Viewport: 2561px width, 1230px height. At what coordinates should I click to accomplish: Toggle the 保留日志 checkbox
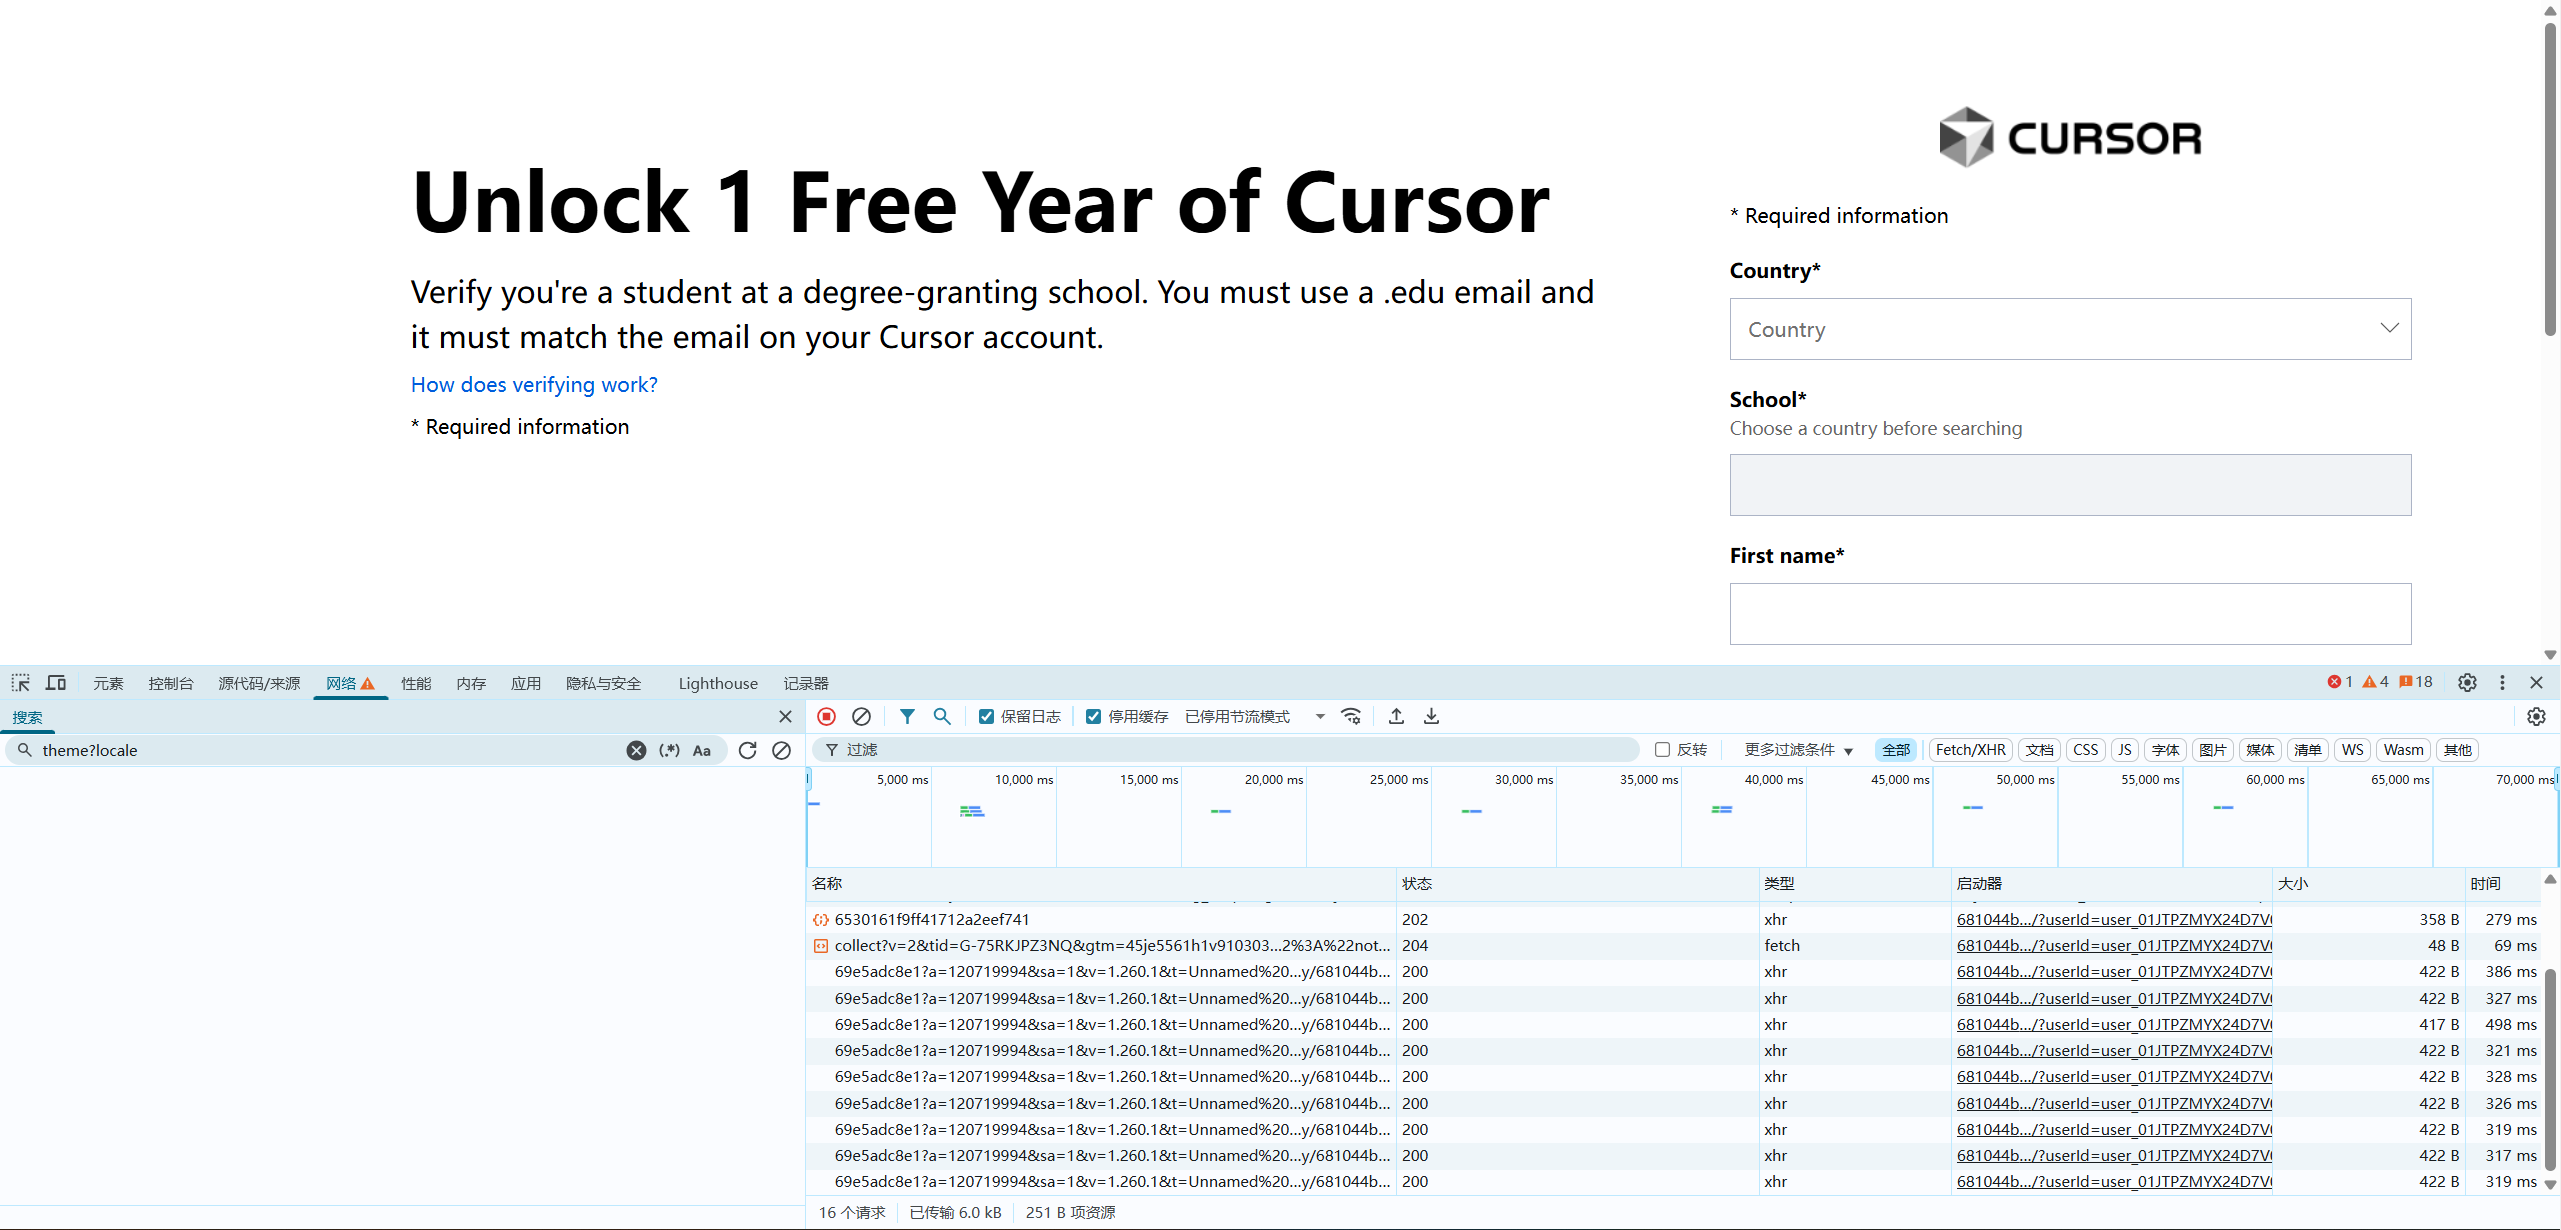(986, 717)
